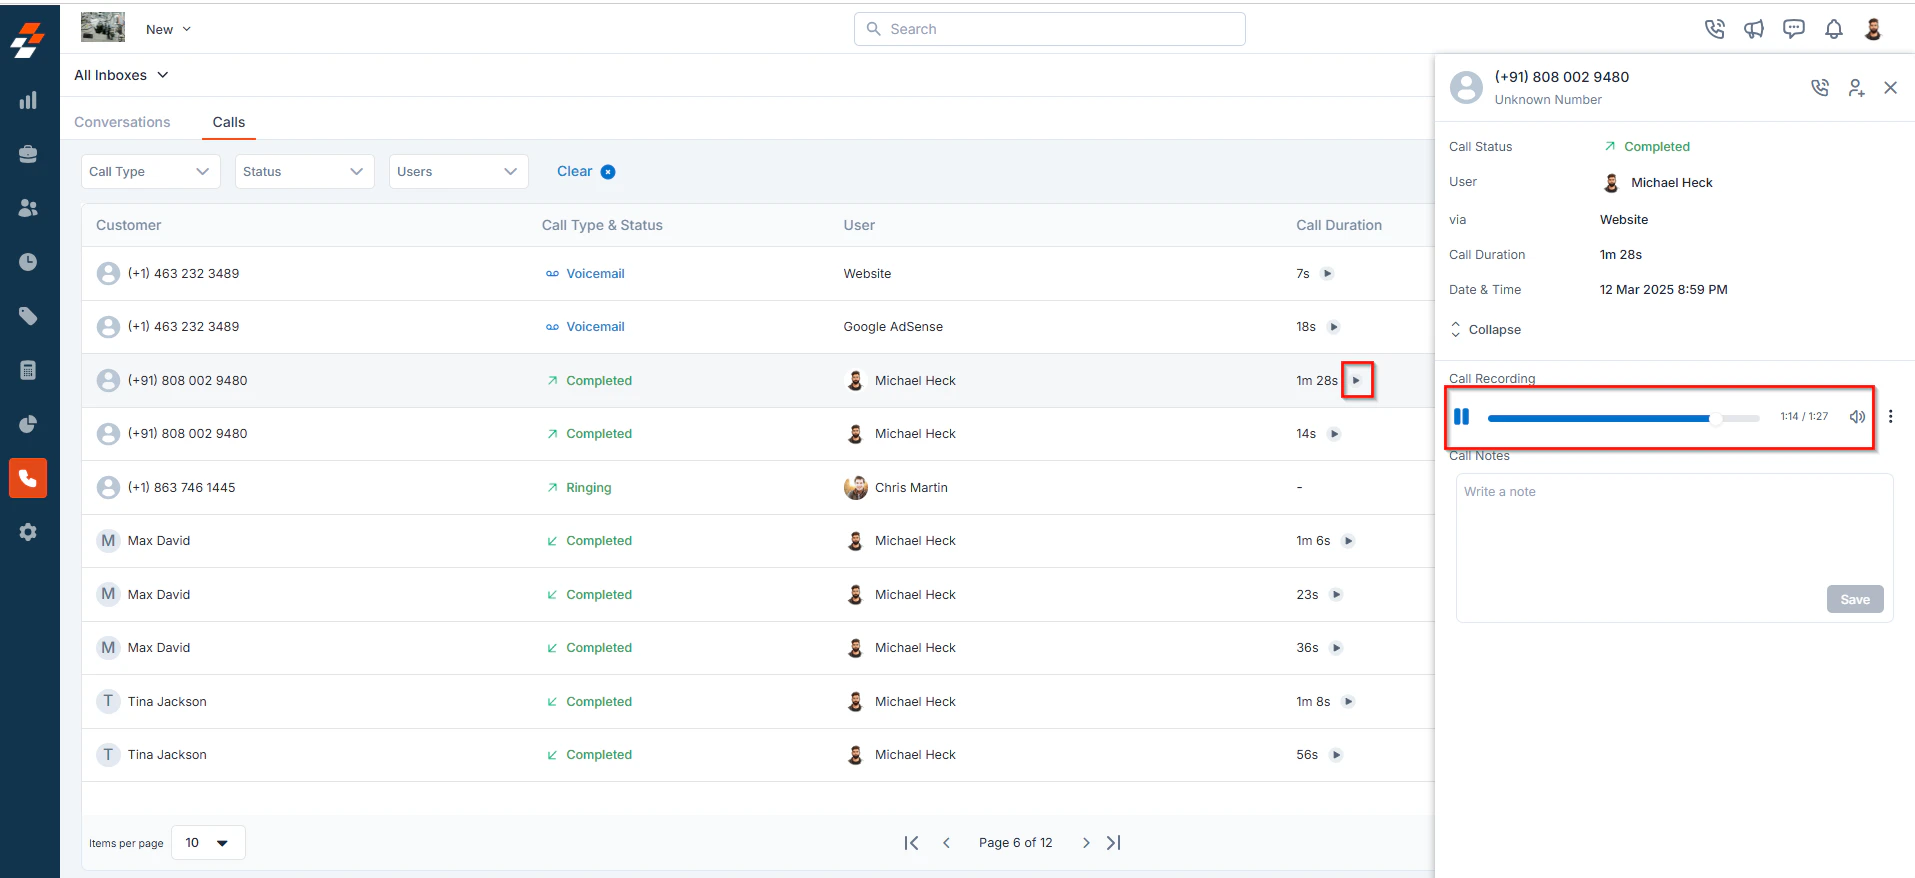Viewport: 1915px width, 878px height.
Task: Click Chris Martin in the User column
Action: pos(911,488)
